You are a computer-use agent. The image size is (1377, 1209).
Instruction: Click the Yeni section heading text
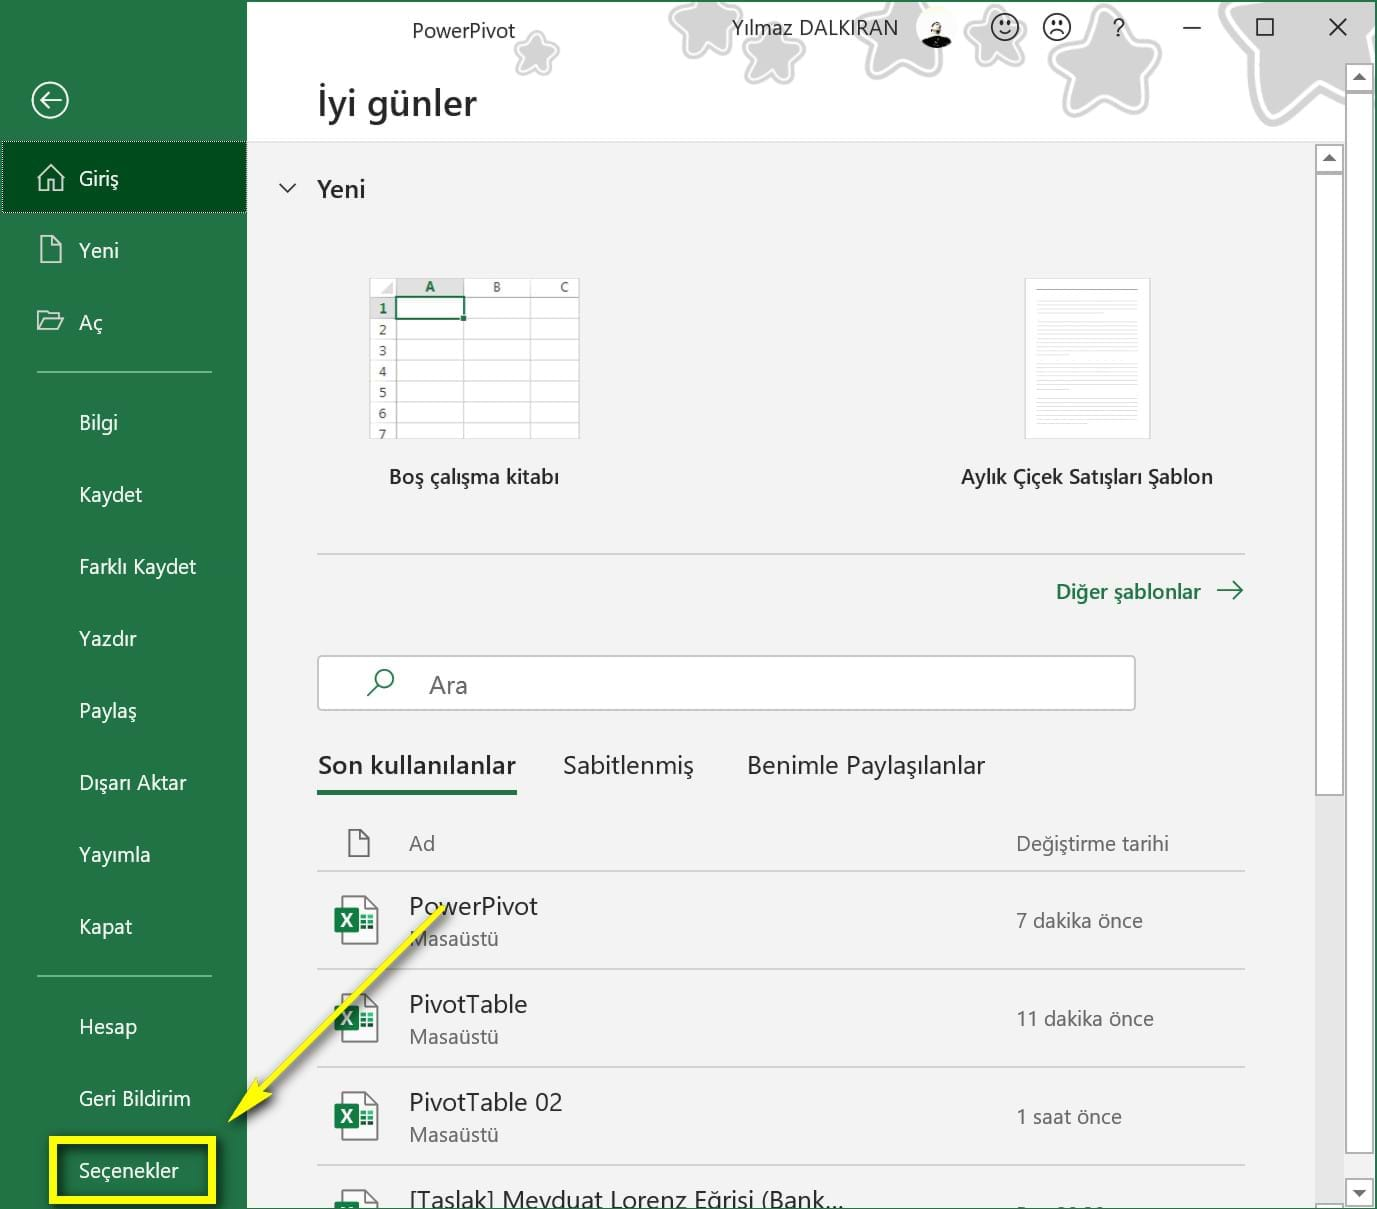click(341, 189)
